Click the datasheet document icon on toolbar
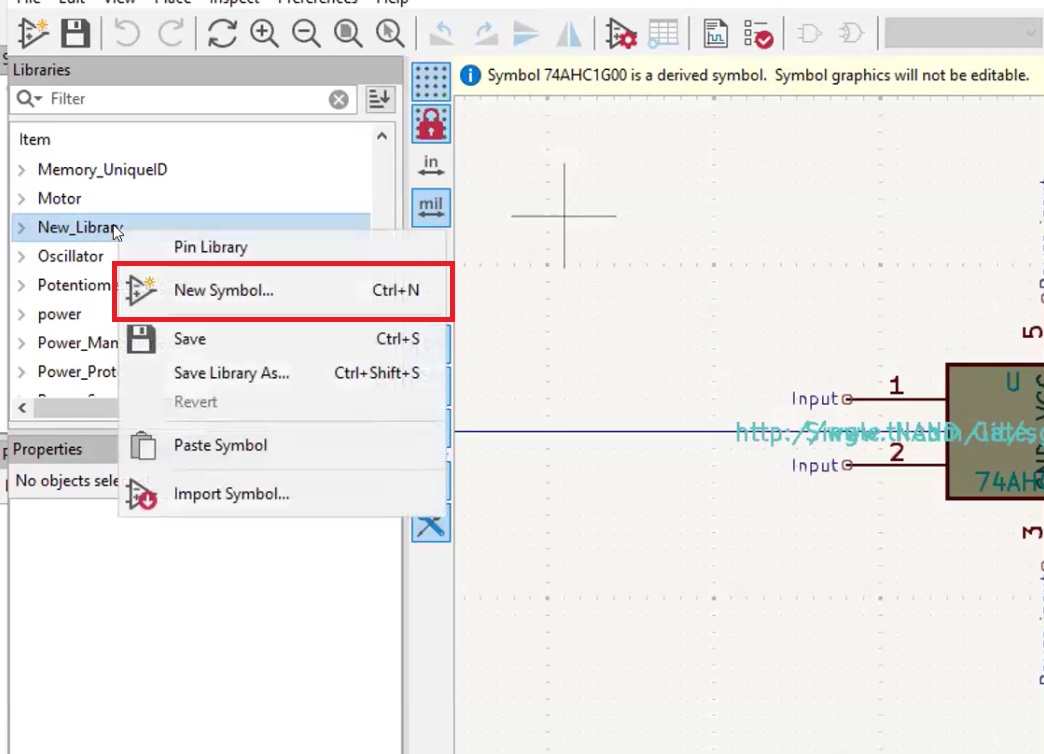Screen dimensions: 1044x754 (716, 33)
